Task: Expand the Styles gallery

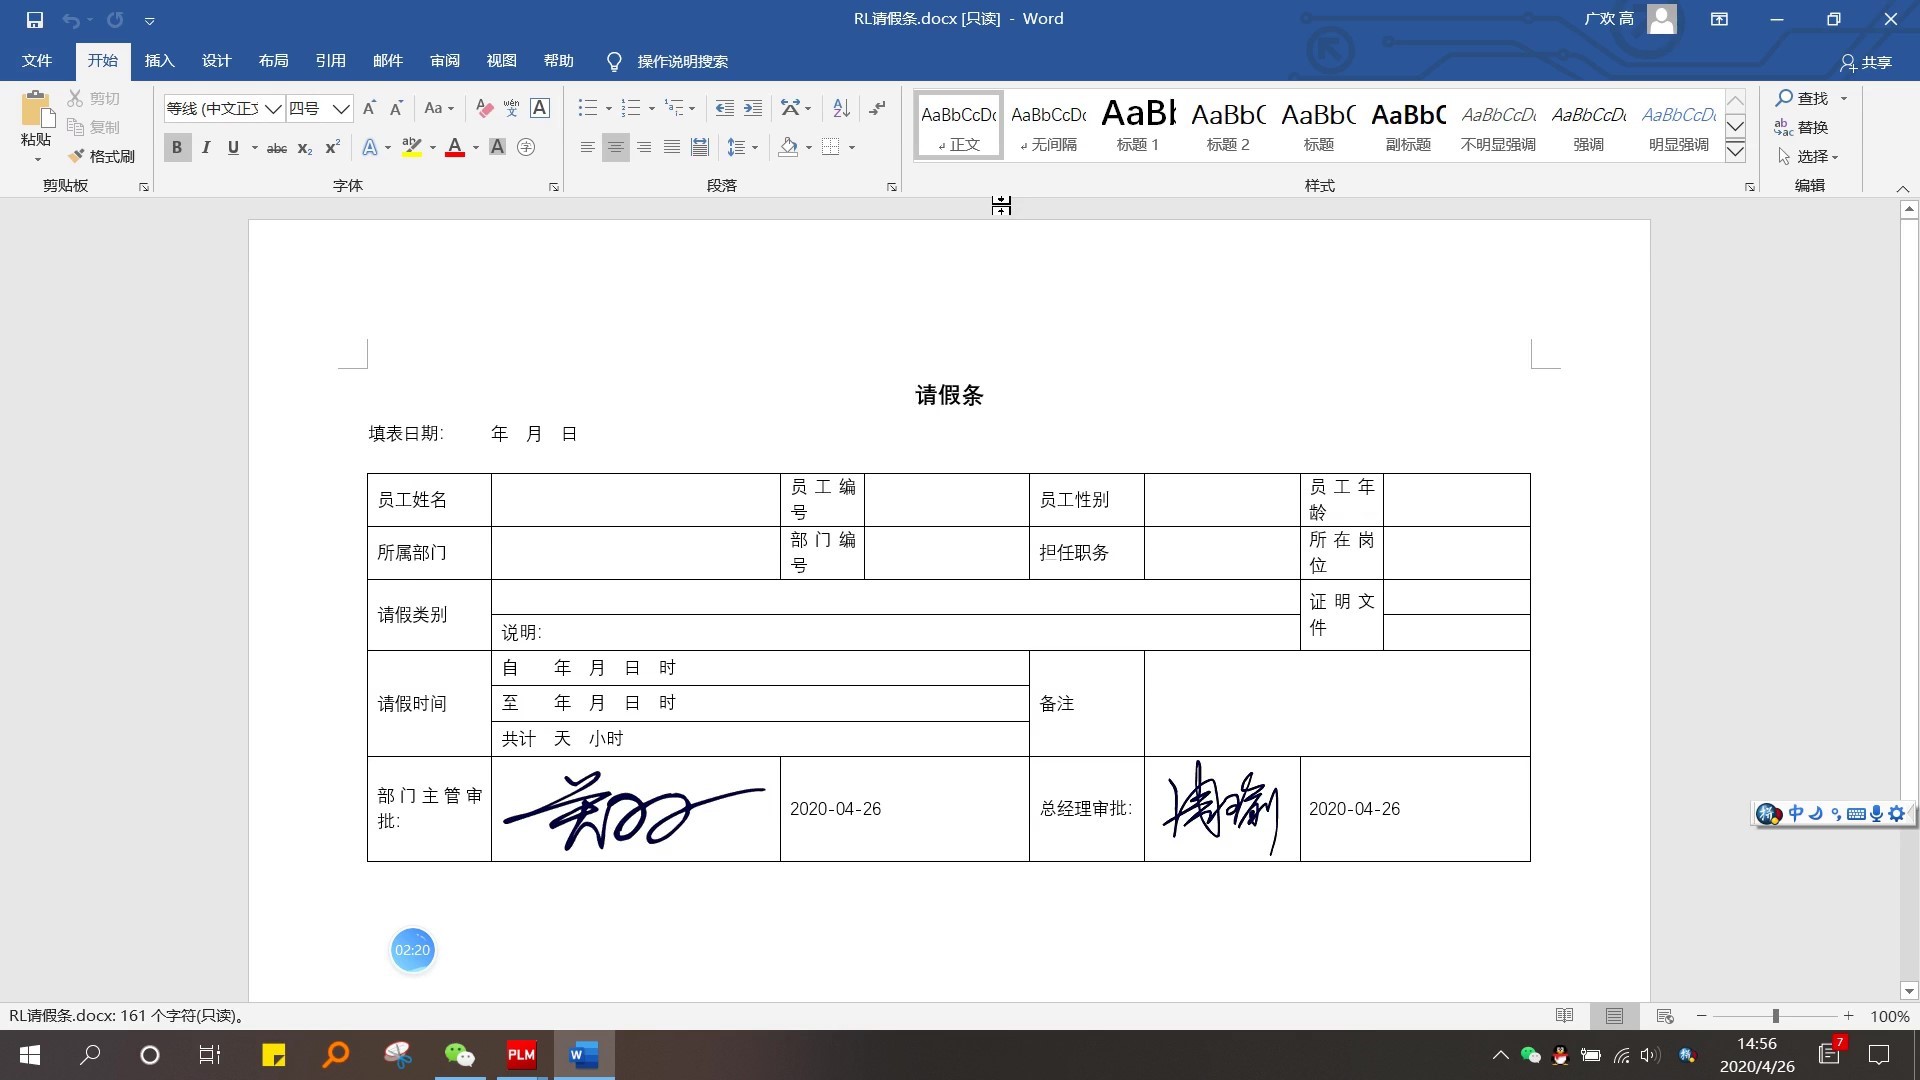Action: tap(1736, 152)
